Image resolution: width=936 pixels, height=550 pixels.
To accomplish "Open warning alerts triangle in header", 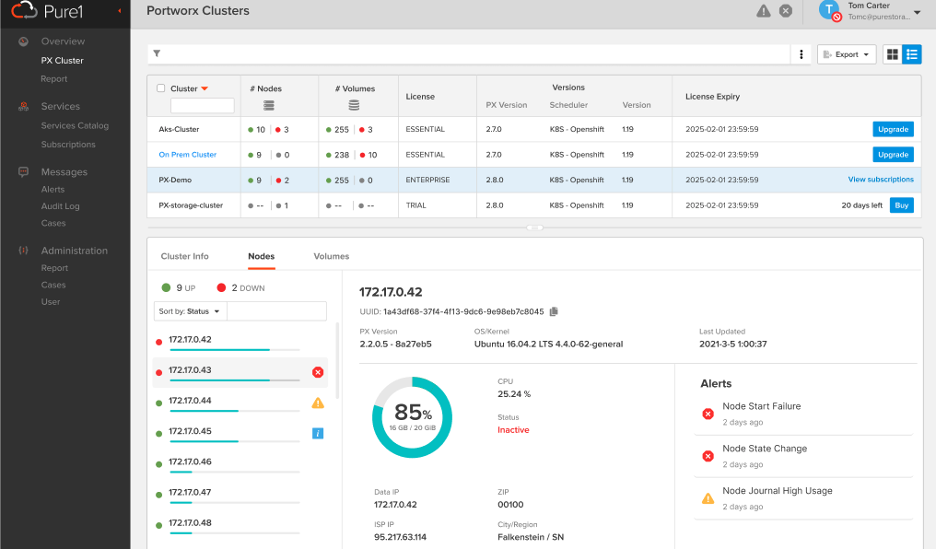I will [x=763, y=11].
